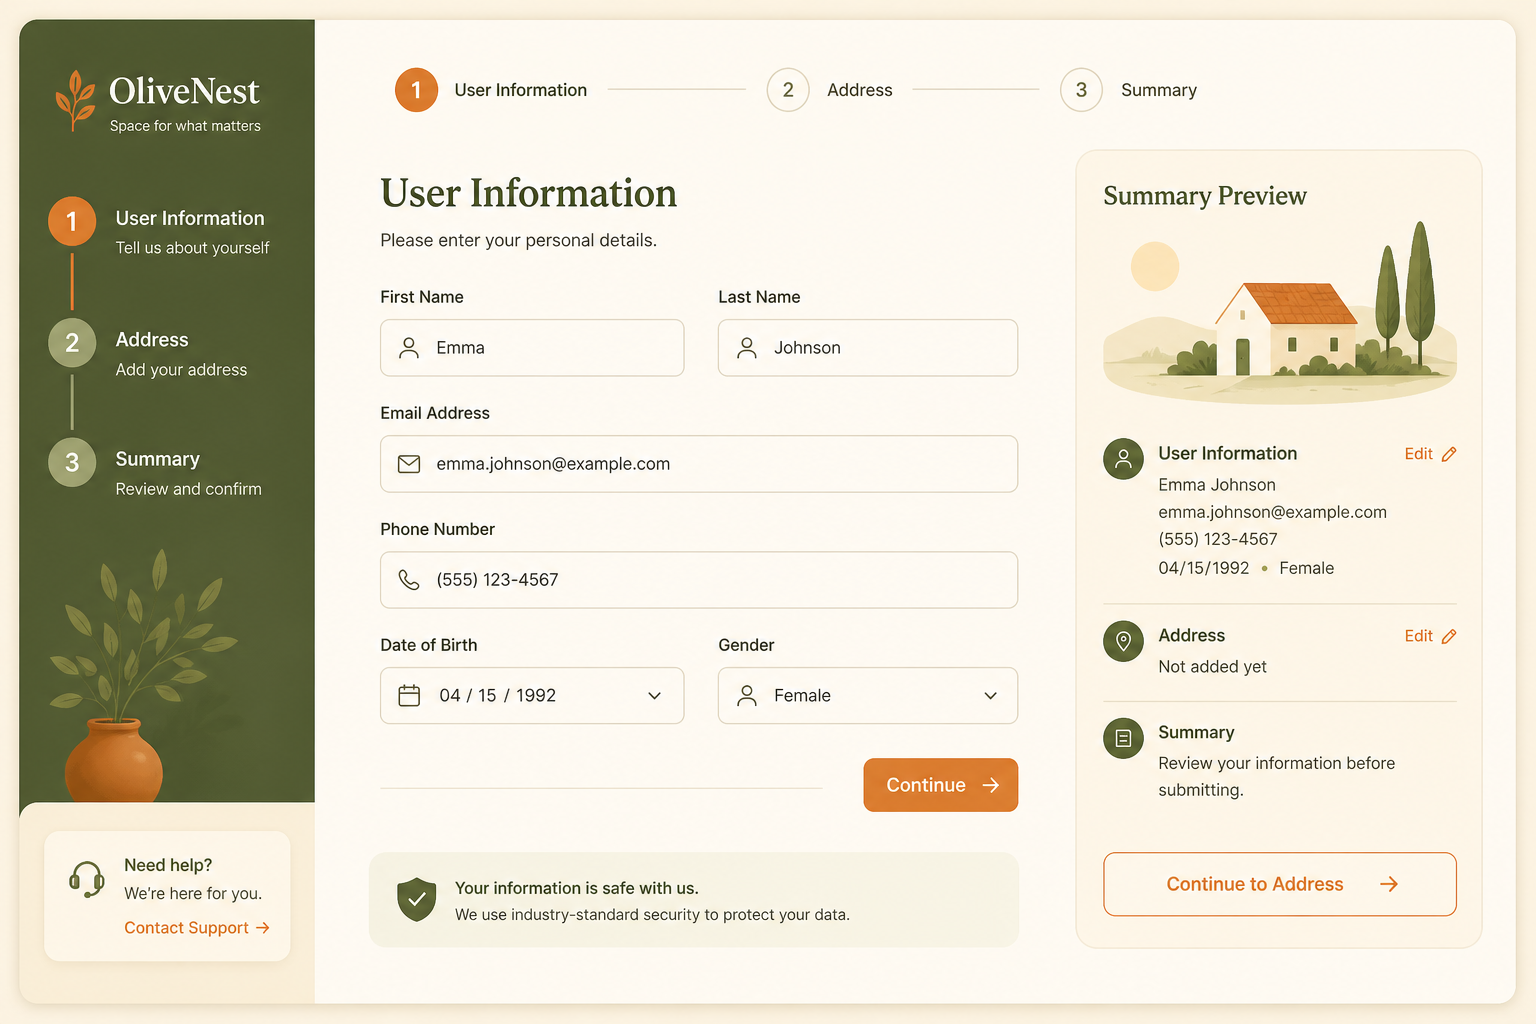
Task: Expand the Date of Birth chevron
Action: tap(654, 696)
